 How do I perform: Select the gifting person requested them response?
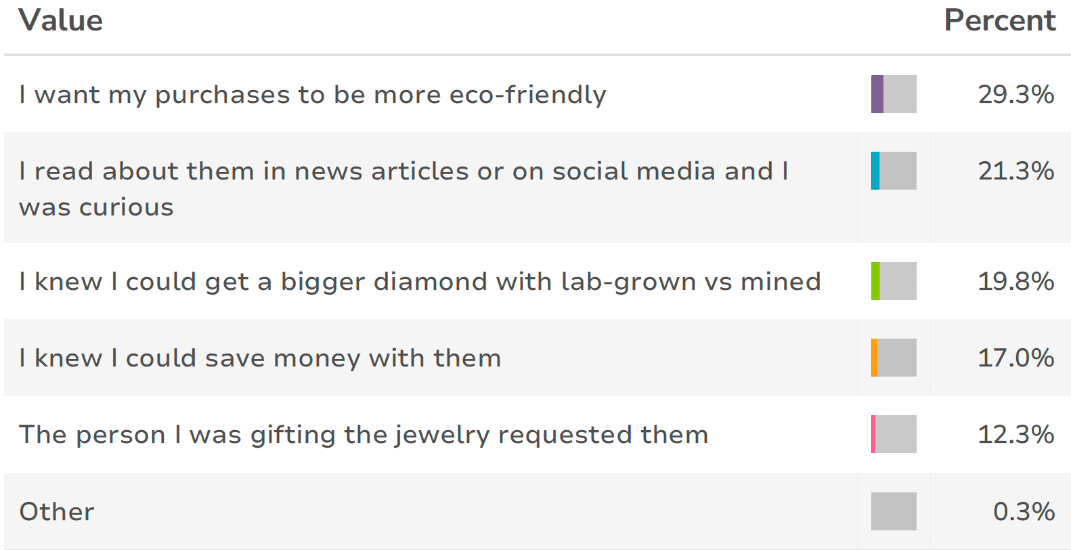click(x=363, y=435)
